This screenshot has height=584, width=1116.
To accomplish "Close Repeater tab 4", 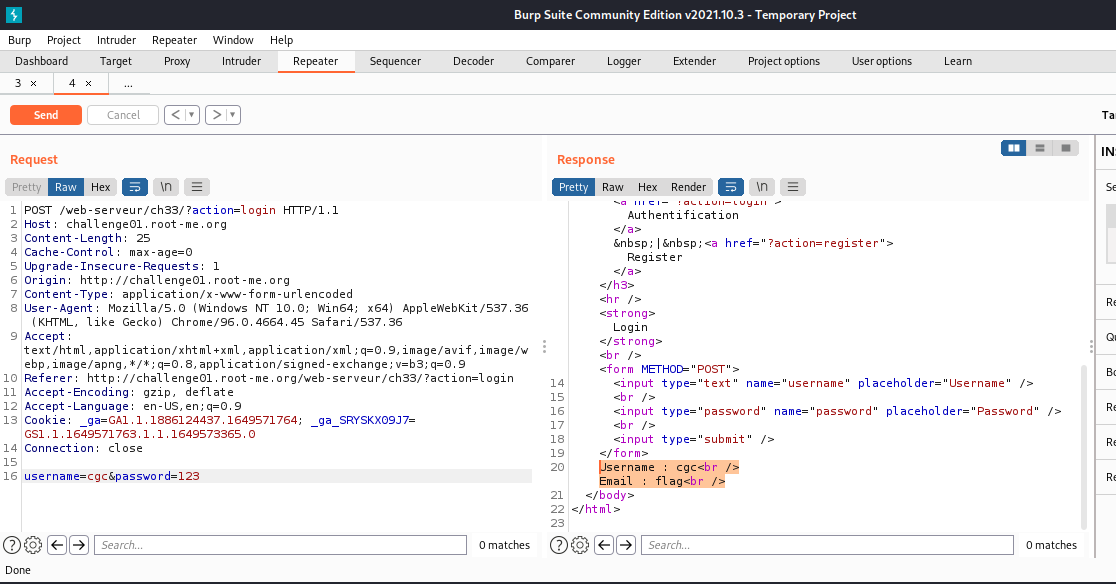I will pyautogui.click(x=88, y=83).
